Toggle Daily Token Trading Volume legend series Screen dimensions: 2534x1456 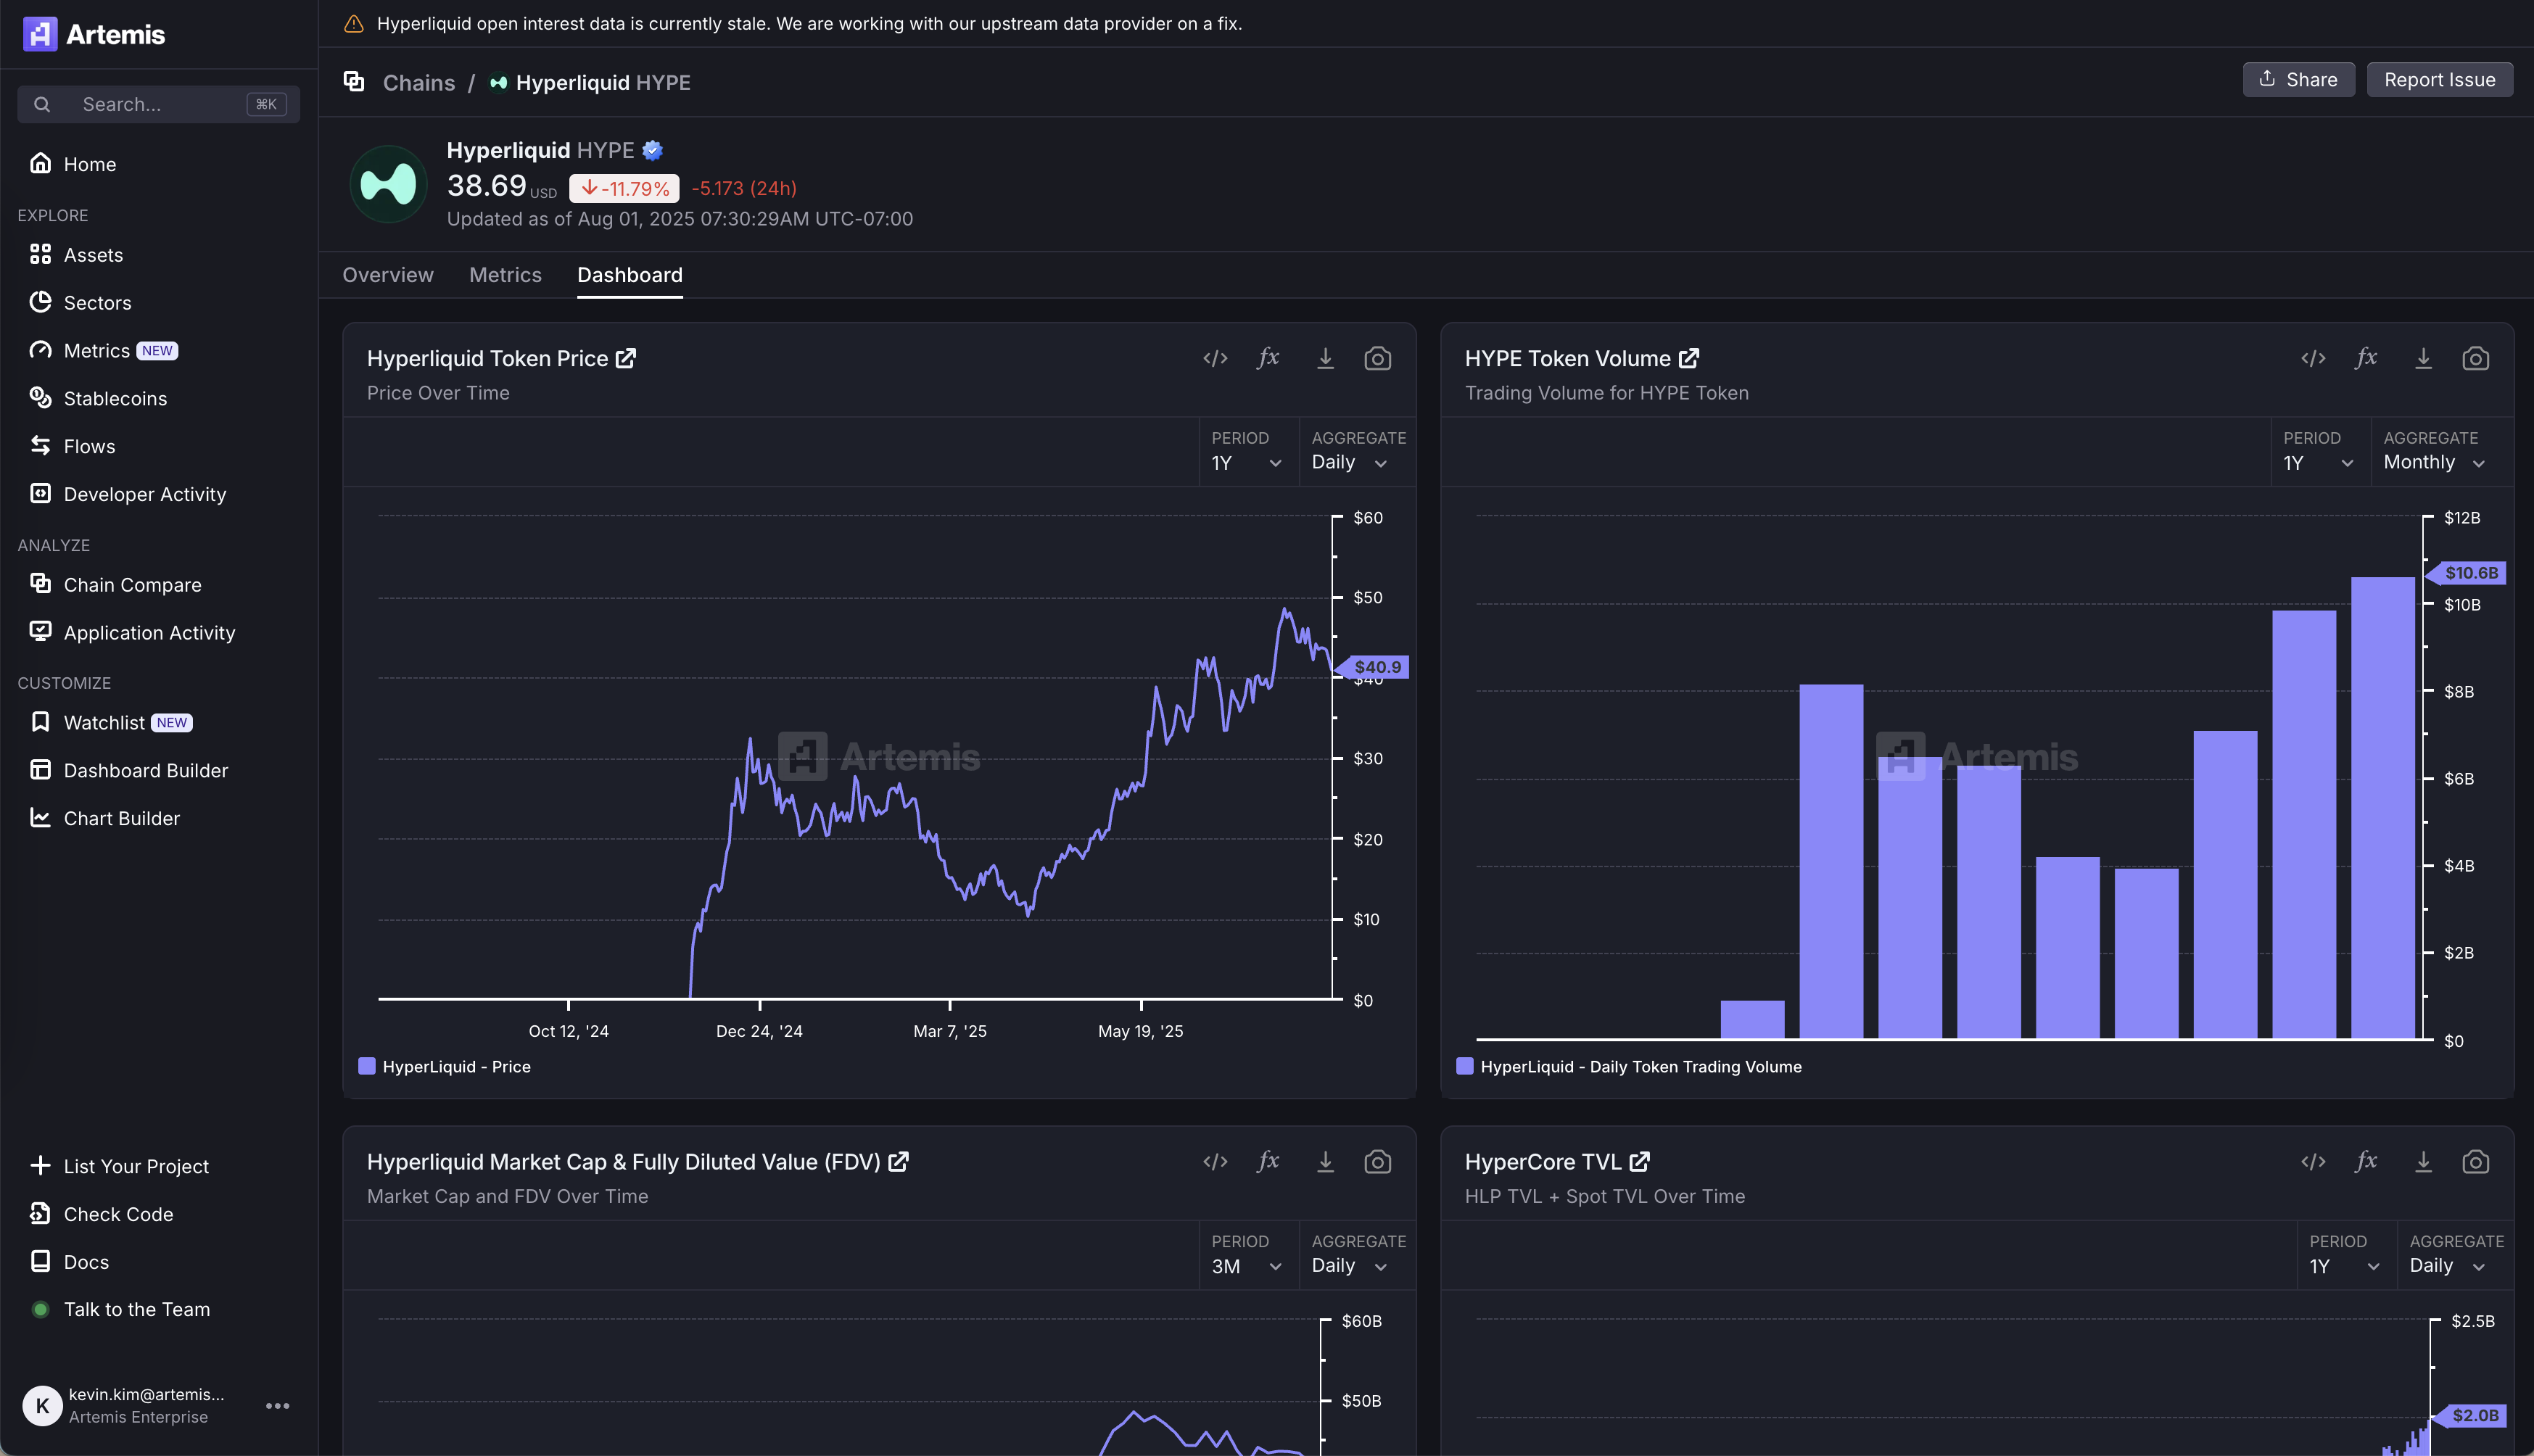[x=1629, y=1066]
